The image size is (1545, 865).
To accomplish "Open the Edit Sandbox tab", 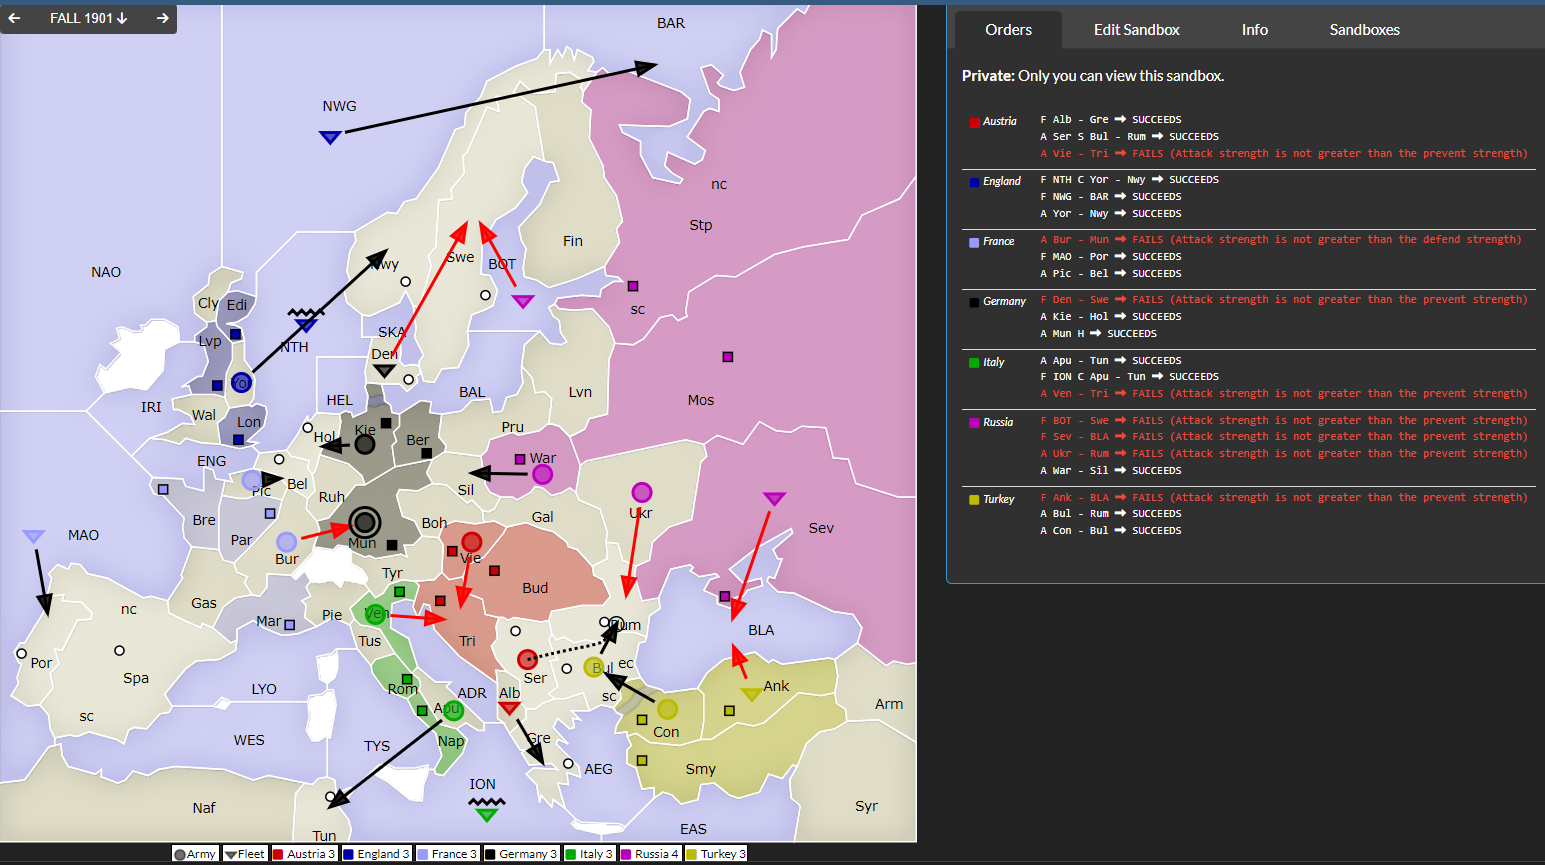I will point(1136,30).
